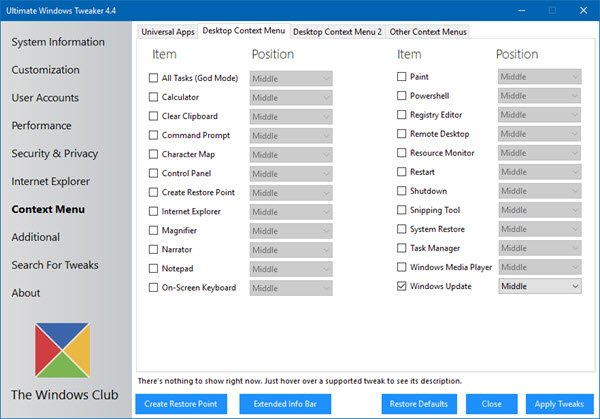The image size is (600, 419).
Task: Open the Extended Info Bar
Action: point(285,404)
